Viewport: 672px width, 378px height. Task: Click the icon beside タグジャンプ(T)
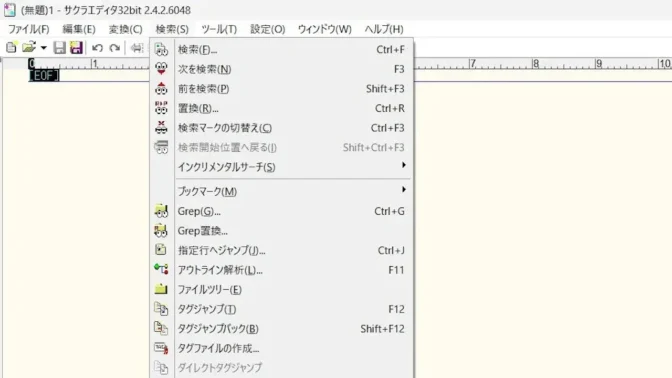[161, 309]
